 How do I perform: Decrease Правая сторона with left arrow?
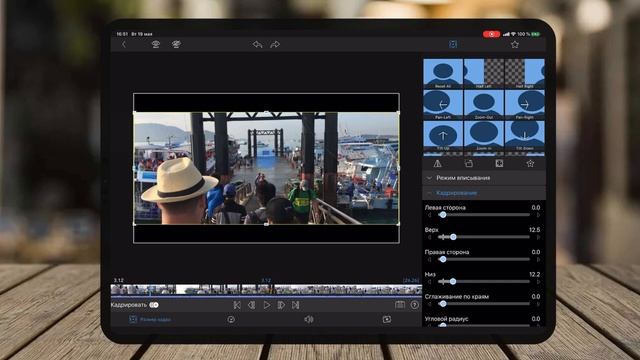[x=429, y=259]
